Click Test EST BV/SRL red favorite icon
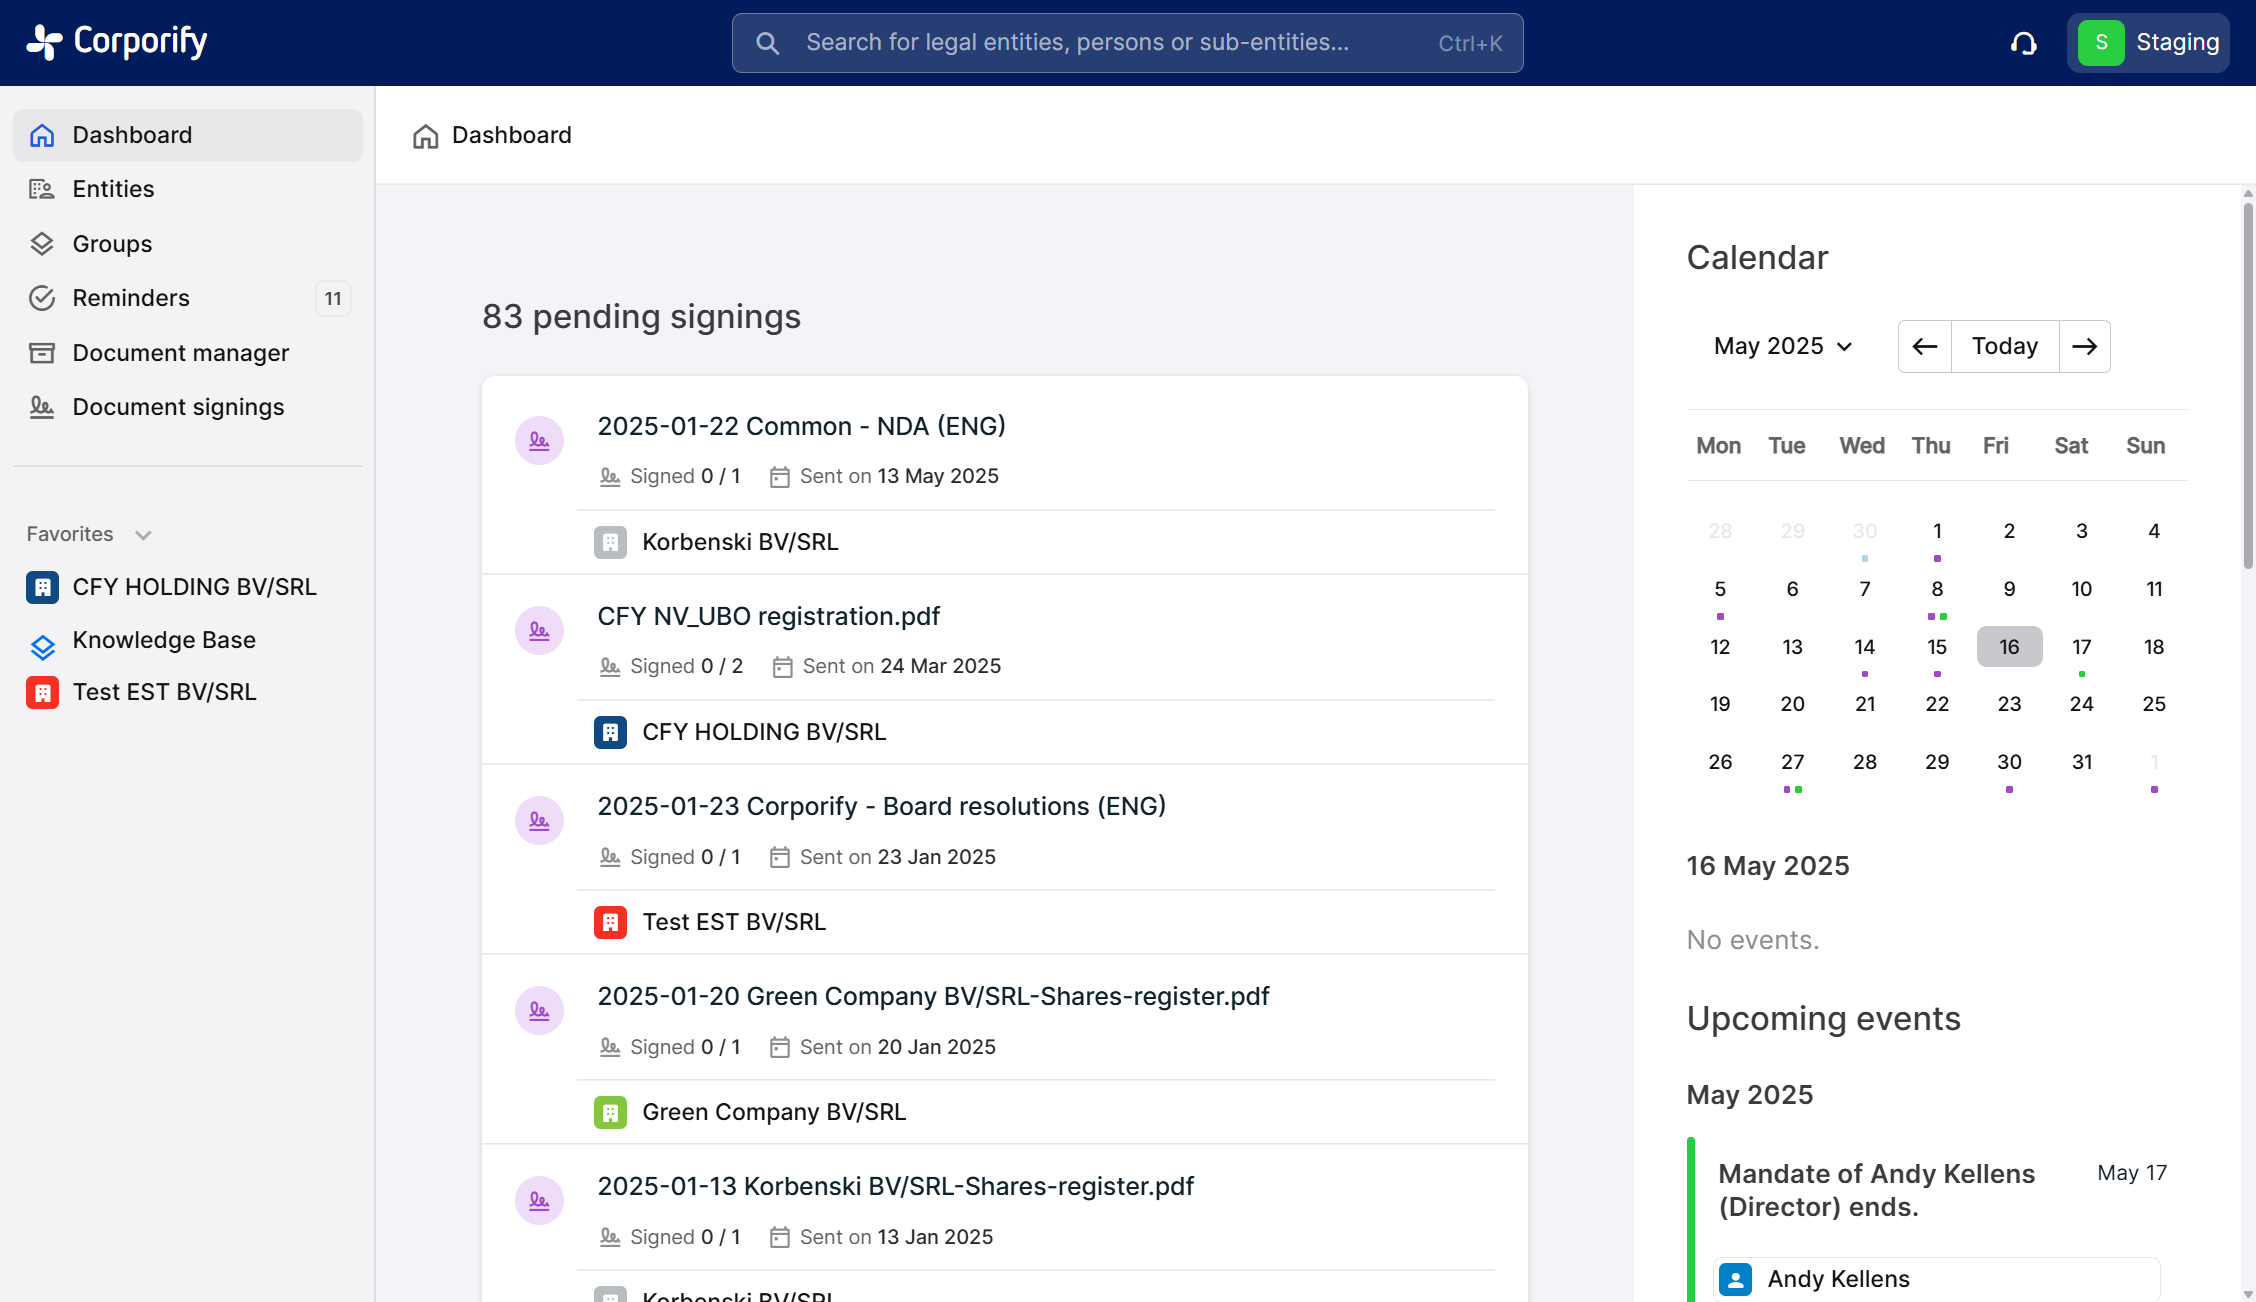The width and height of the screenshot is (2256, 1302). [42, 692]
